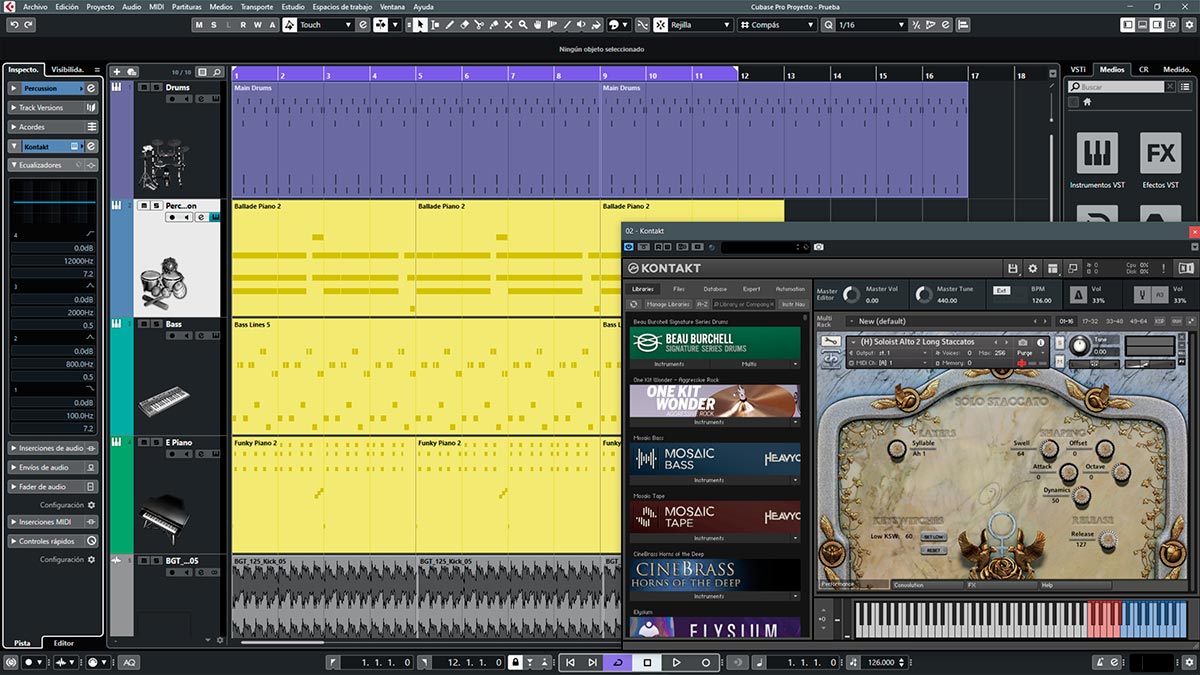The width and height of the screenshot is (1200, 675).
Task: Adjust the instrument Tune knob
Action: point(1079,346)
